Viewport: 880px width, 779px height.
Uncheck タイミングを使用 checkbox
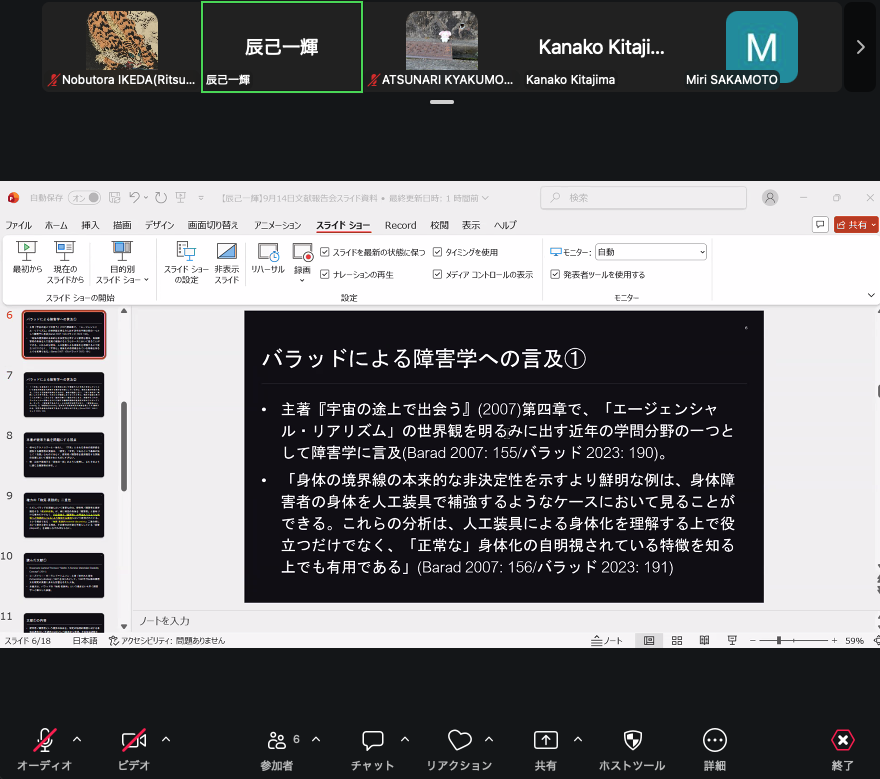pos(437,252)
